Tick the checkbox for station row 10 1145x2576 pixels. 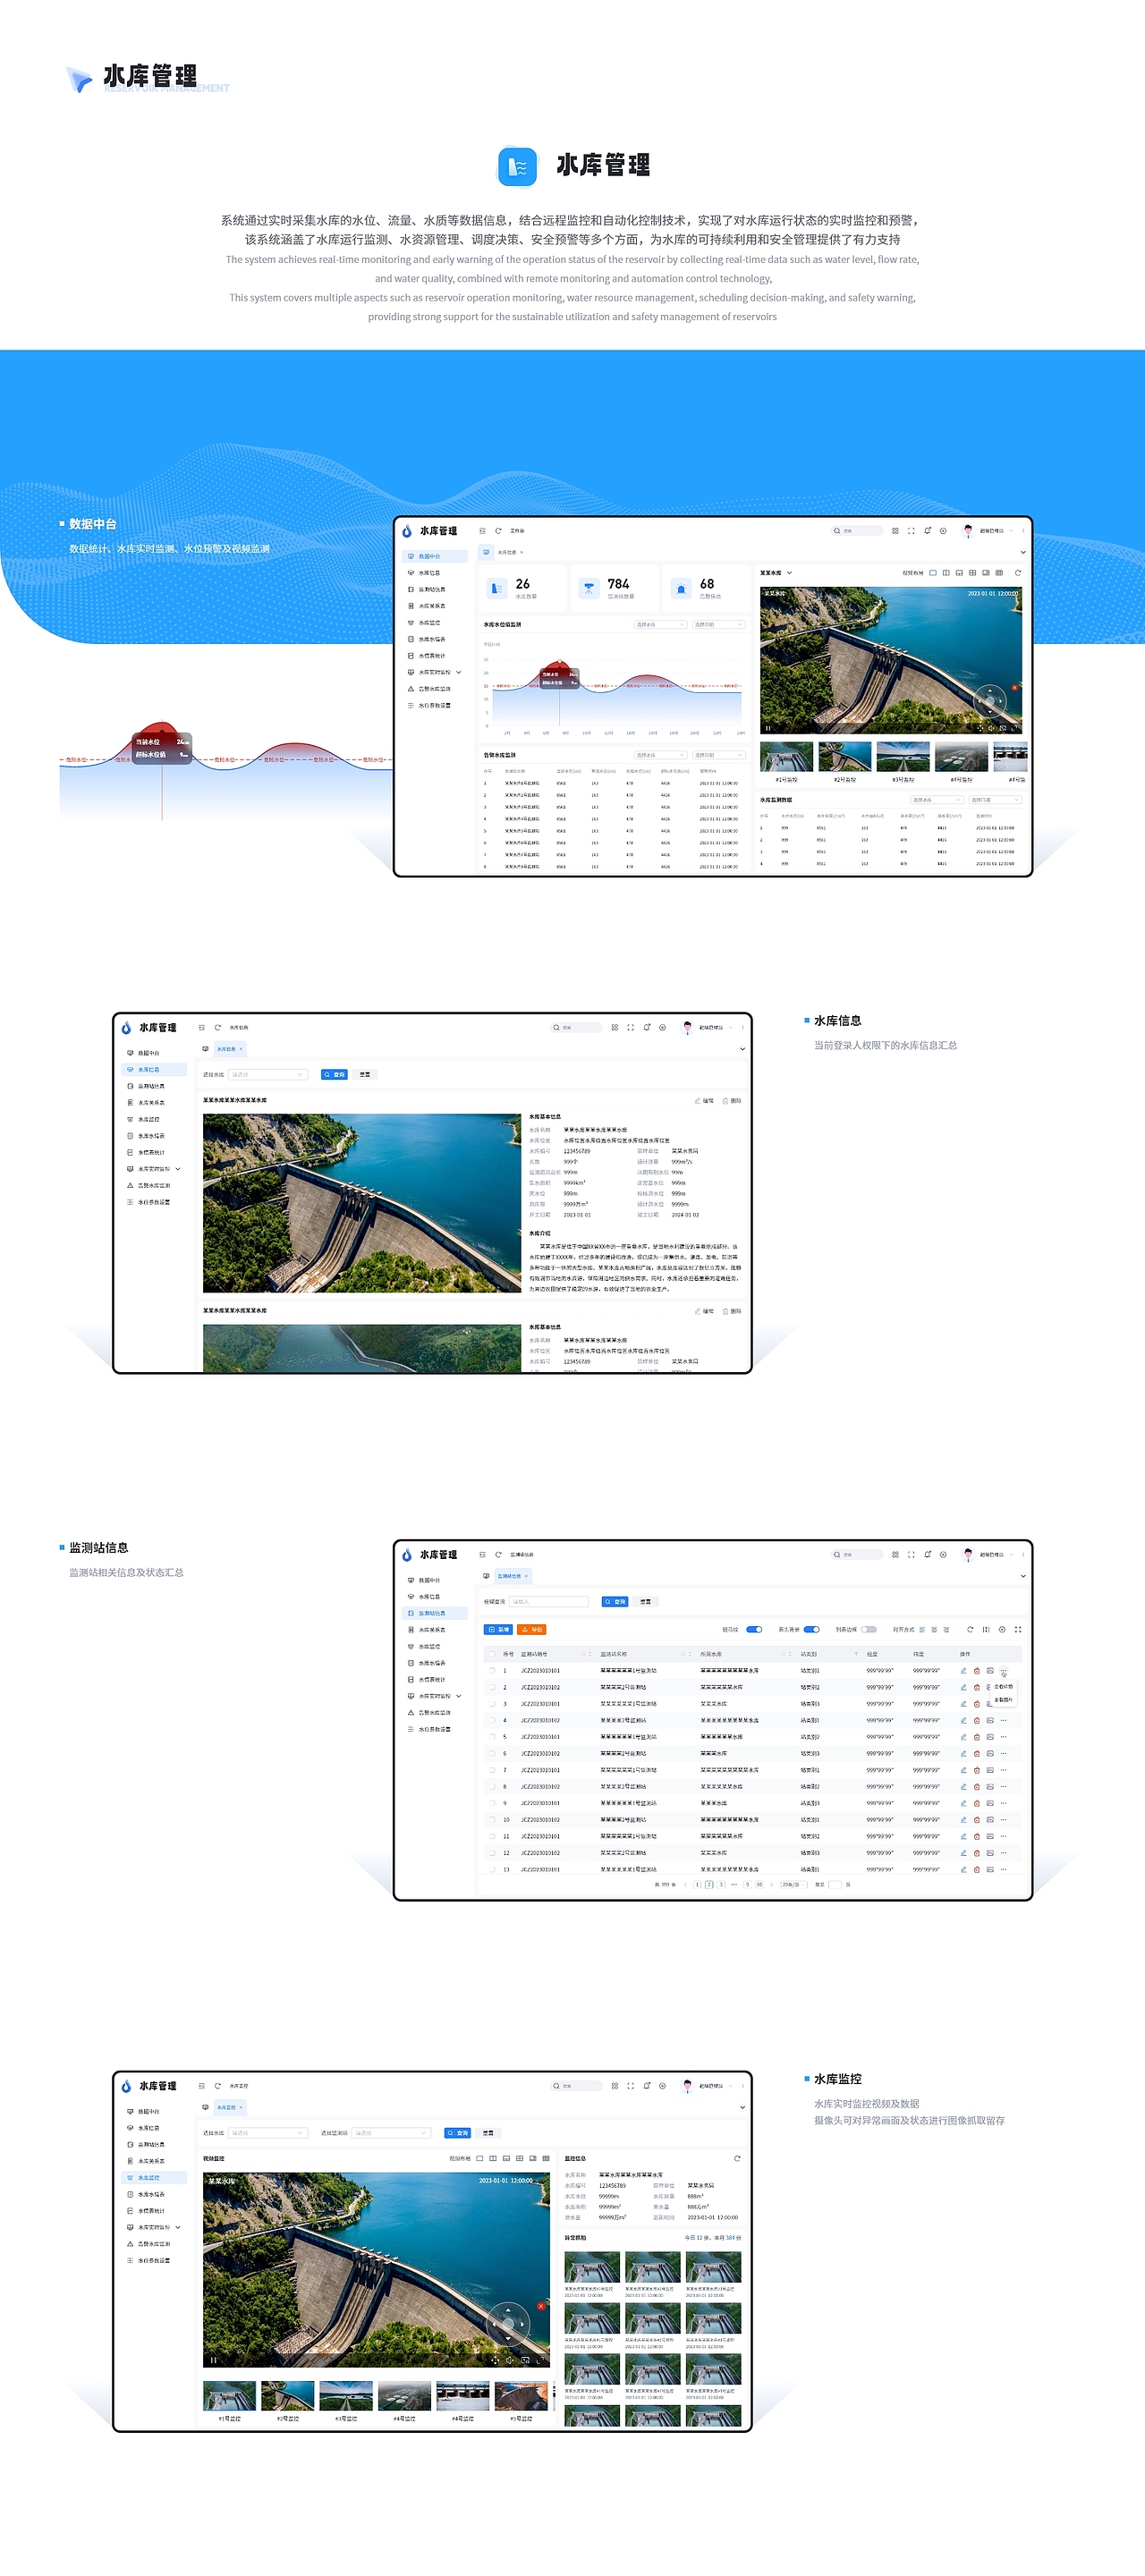tap(492, 1819)
